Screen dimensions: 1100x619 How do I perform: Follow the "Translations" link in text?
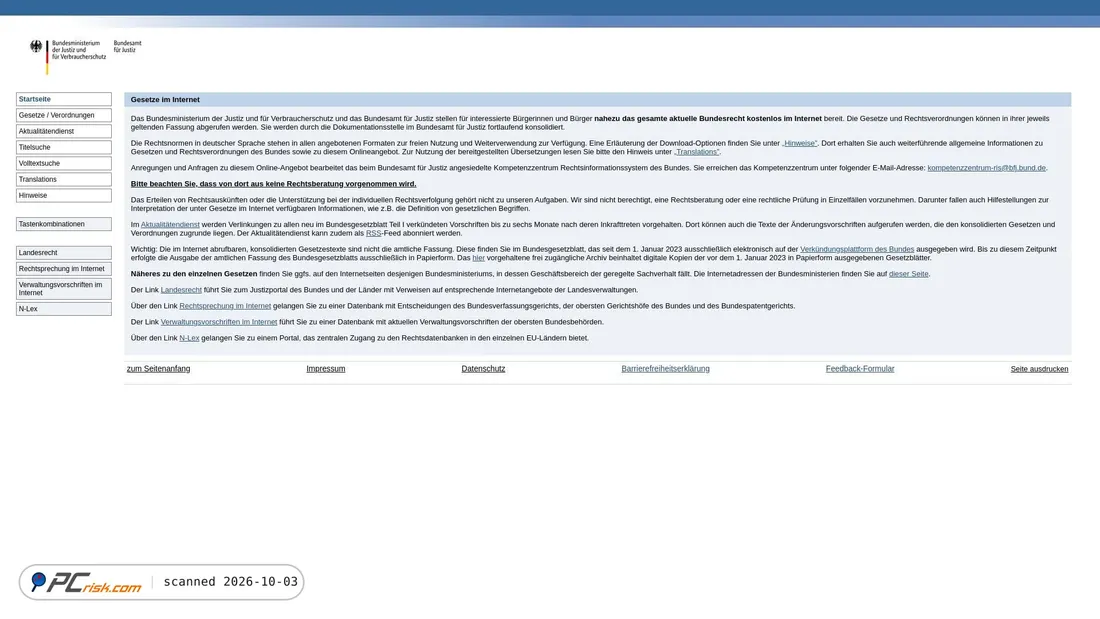697,152
